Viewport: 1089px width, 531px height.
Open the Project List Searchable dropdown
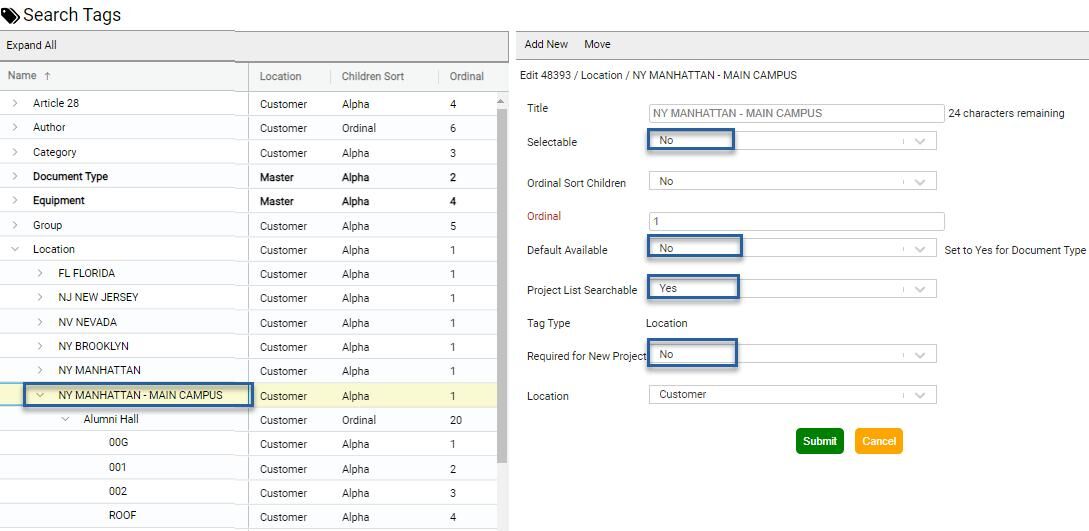(x=792, y=288)
